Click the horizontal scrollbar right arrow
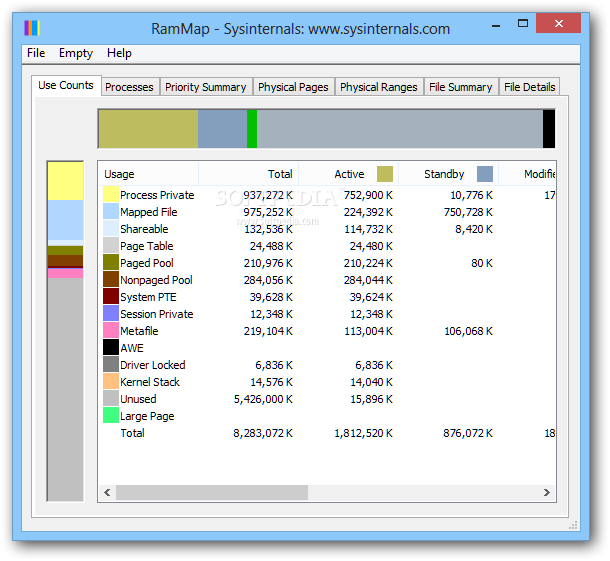The width and height of the screenshot is (610, 561). 547,493
